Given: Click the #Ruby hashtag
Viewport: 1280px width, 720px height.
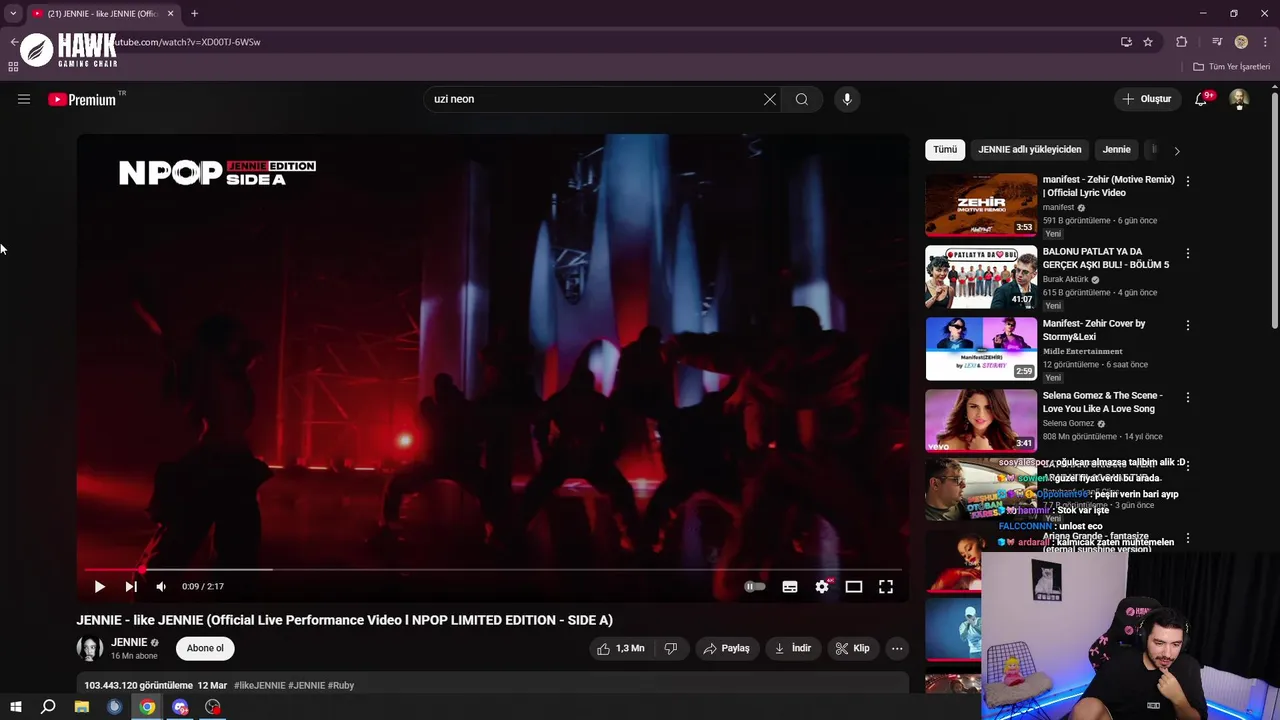Looking at the screenshot, I should pyautogui.click(x=341, y=685).
